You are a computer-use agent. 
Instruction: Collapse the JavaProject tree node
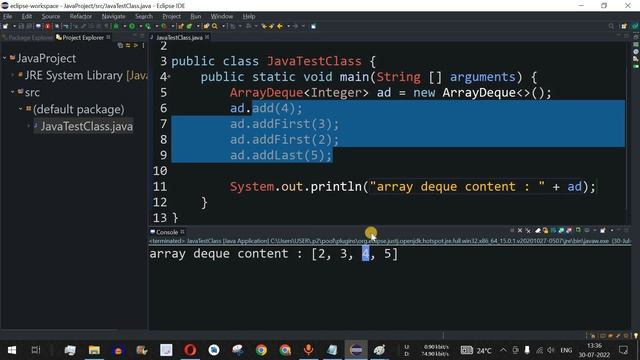point(4,58)
